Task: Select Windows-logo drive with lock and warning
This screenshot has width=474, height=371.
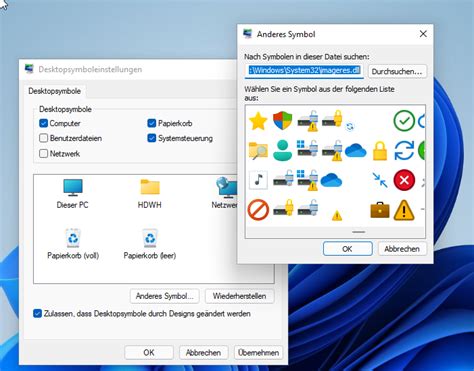Action: (x=307, y=180)
